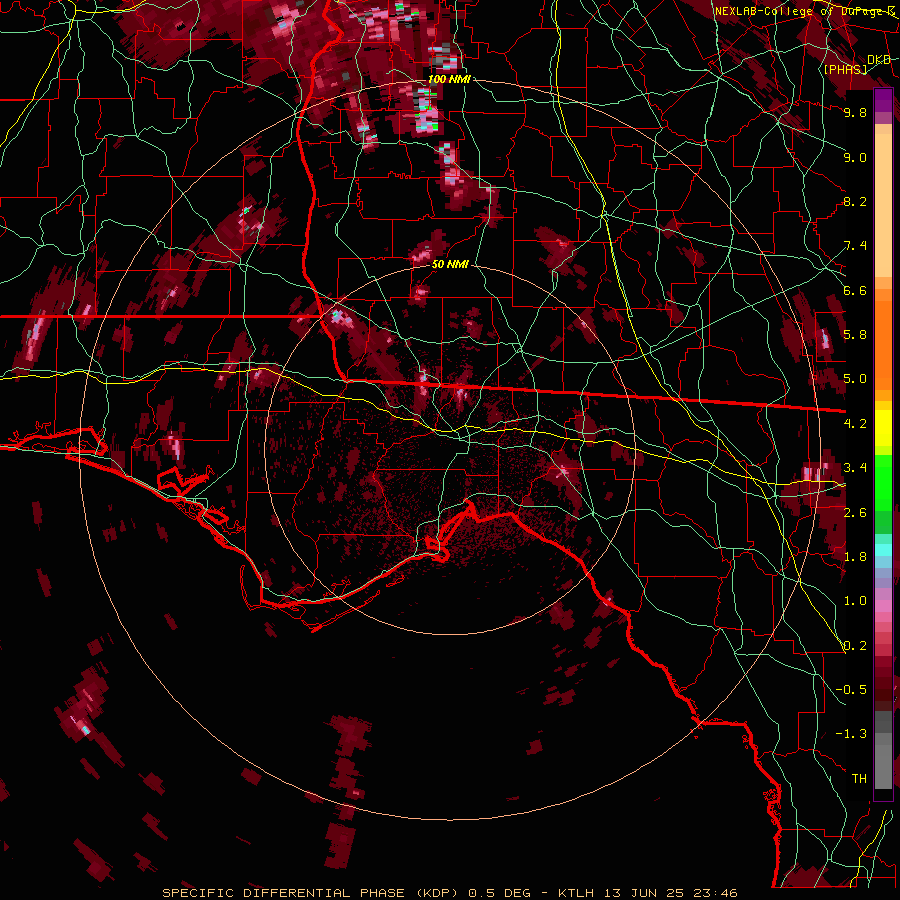Click the 5.8 scale value

pyautogui.click(x=855, y=335)
